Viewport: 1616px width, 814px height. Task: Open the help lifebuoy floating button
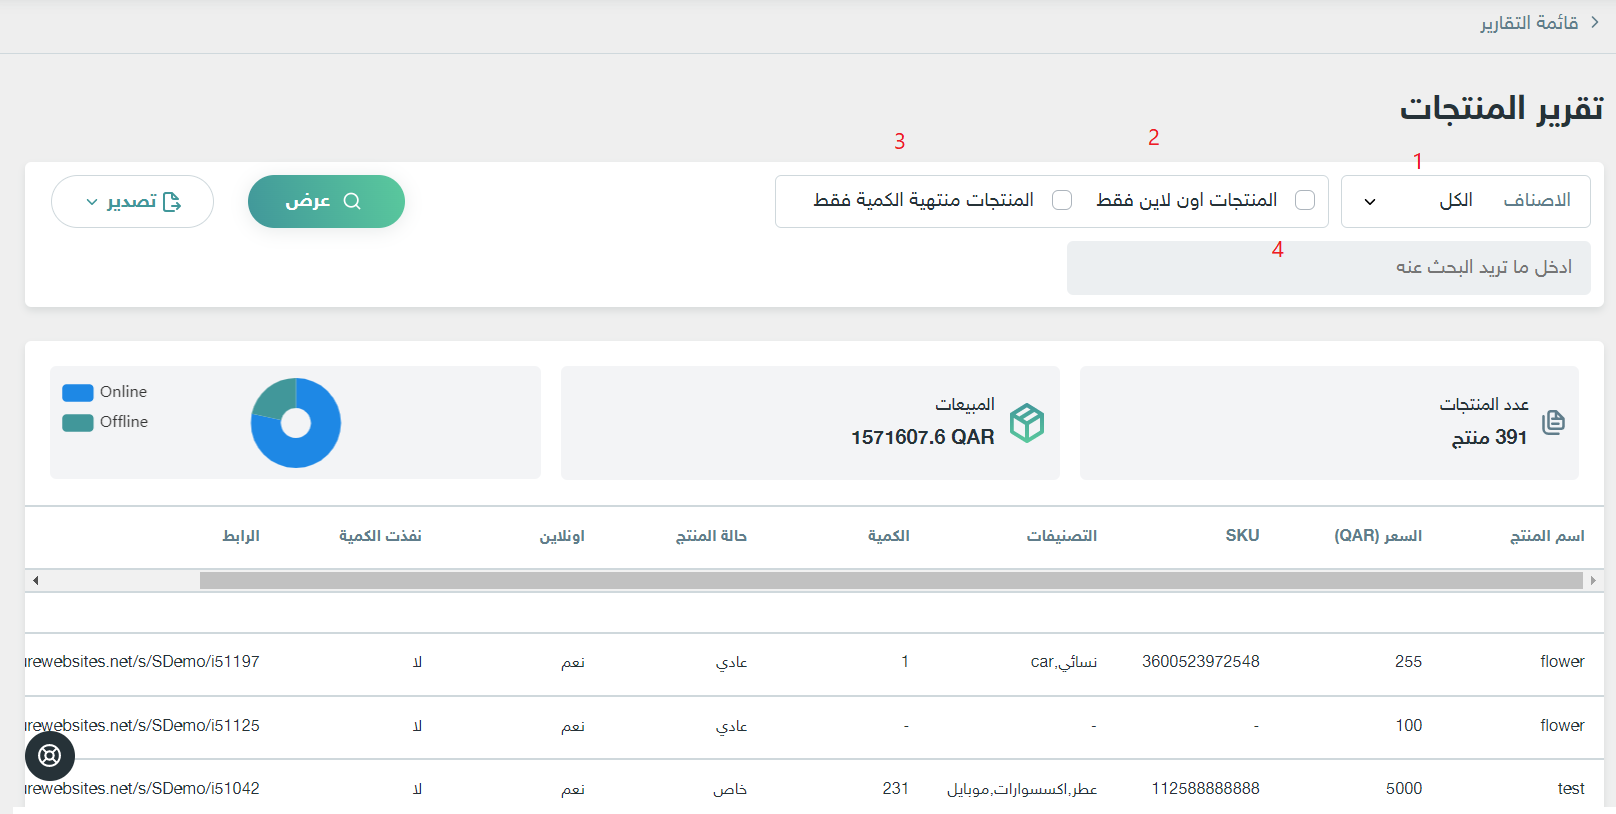pos(50,756)
